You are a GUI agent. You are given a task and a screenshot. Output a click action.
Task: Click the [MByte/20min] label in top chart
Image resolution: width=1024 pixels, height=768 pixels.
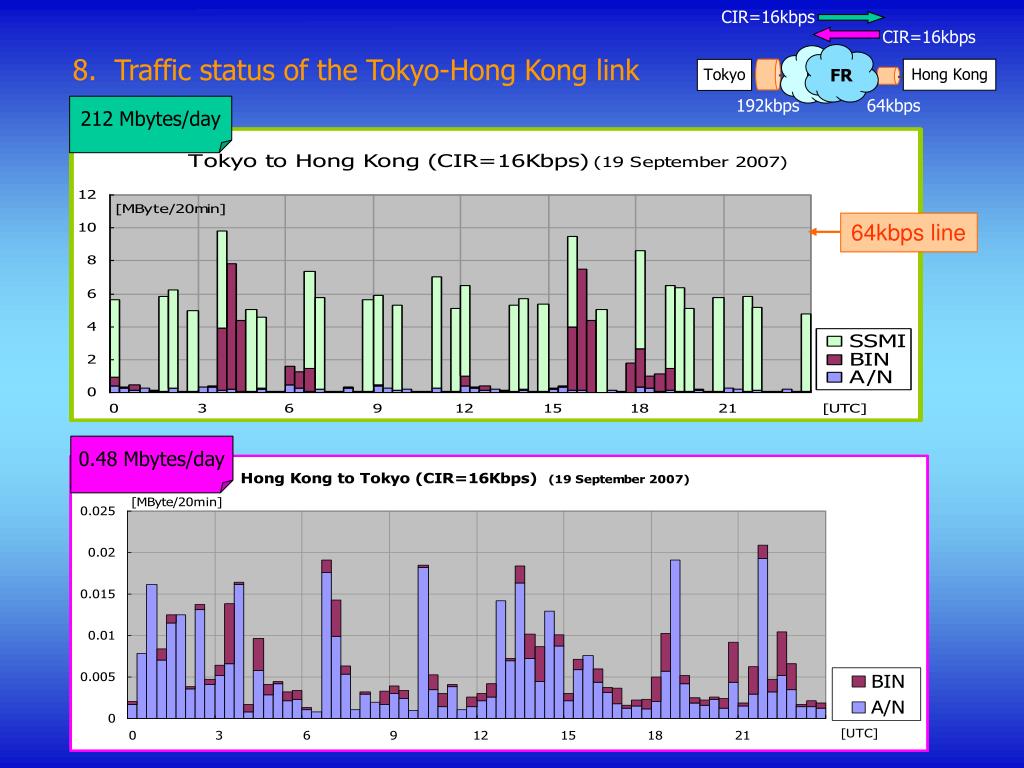(170, 209)
